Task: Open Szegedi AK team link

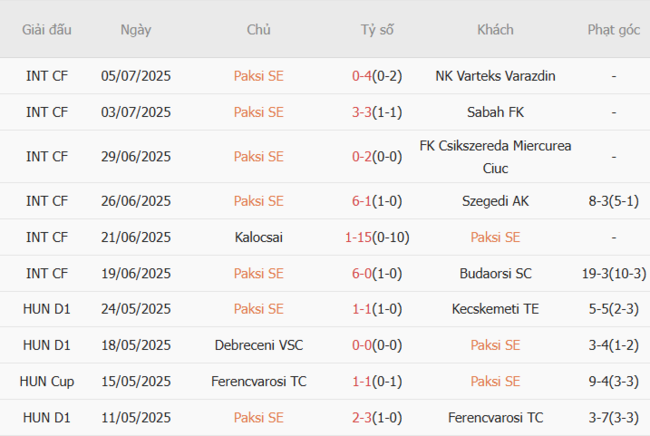Action: (x=496, y=201)
